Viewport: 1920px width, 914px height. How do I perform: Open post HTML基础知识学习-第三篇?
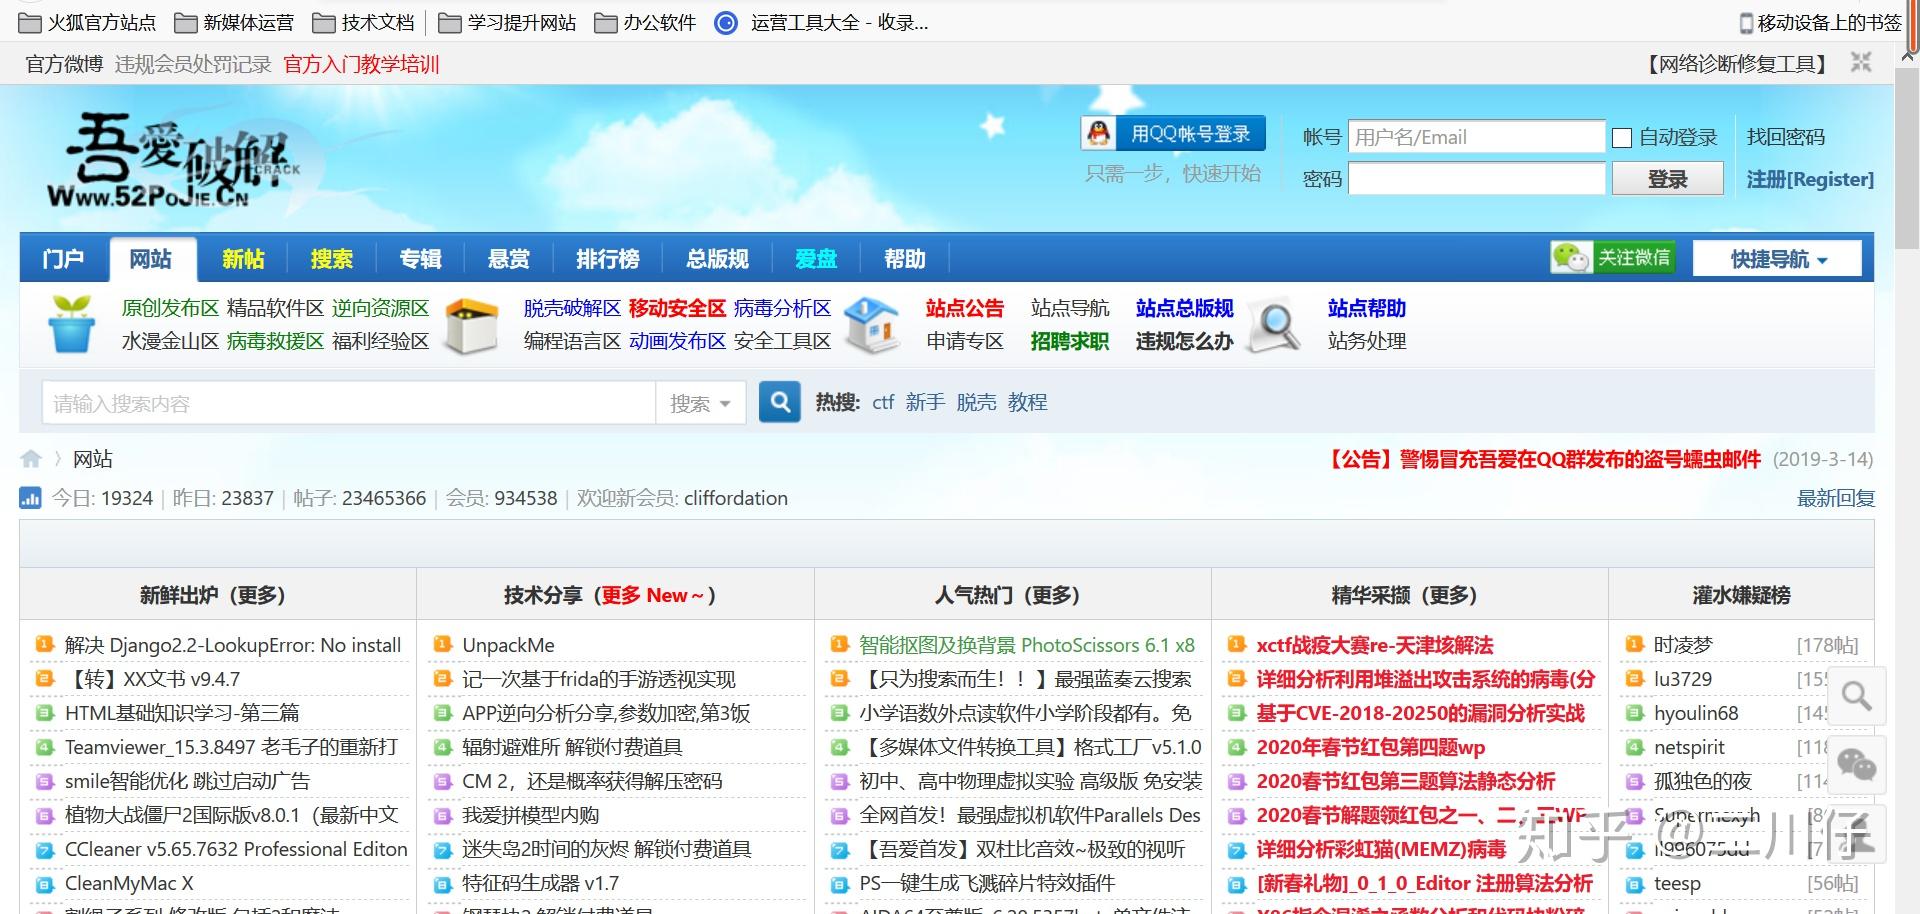tap(182, 713)
